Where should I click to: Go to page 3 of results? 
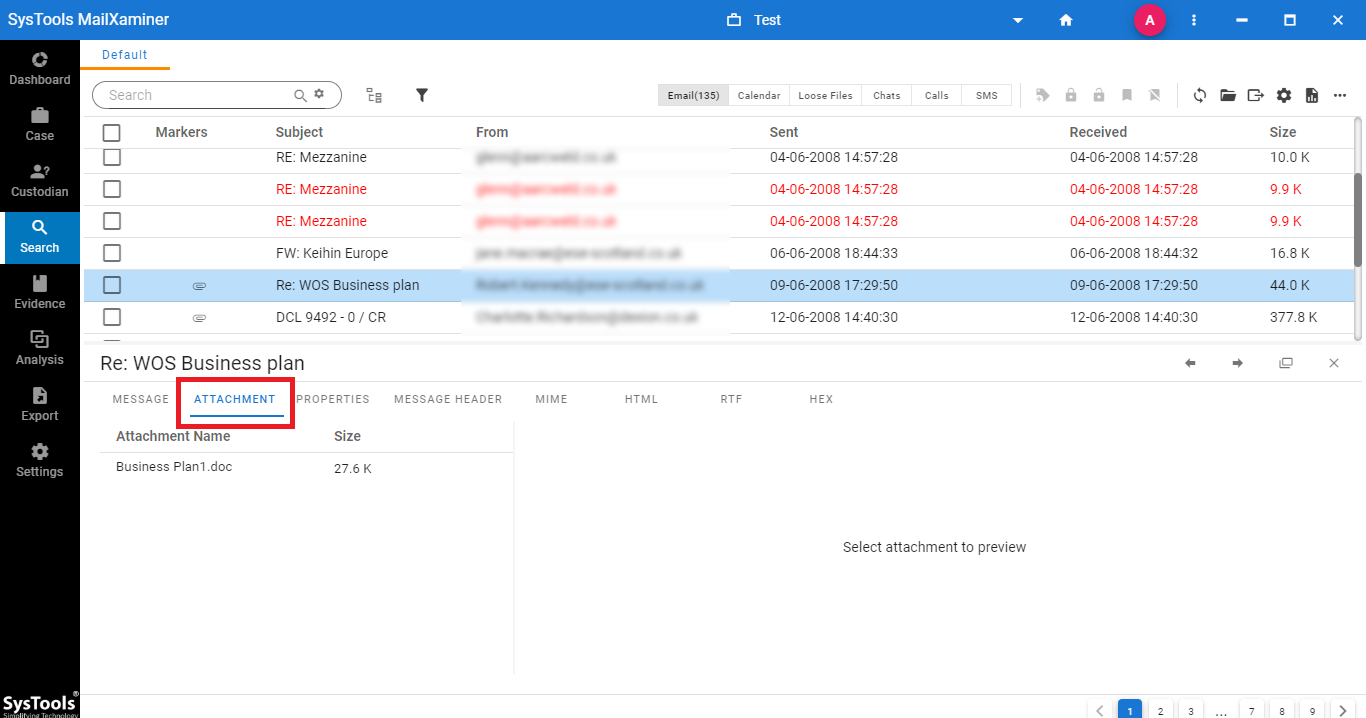tap(1190, 709)
